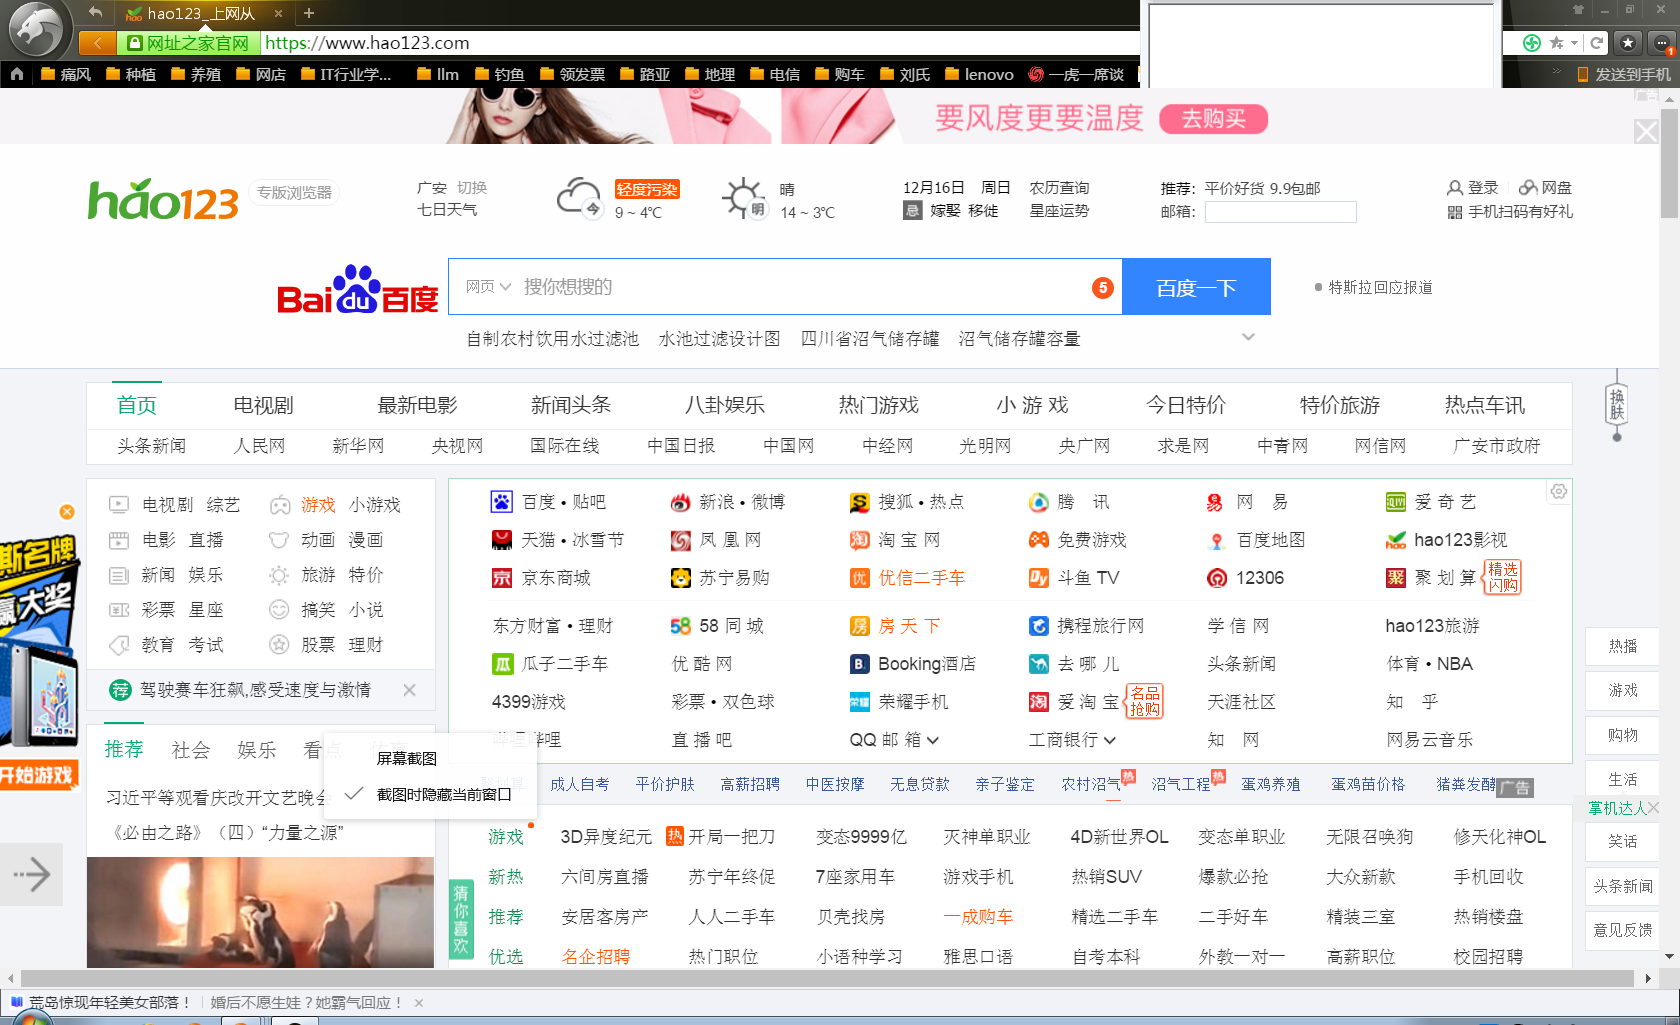Click the 58同城 icon link
Screen dimensions: 1680x1025
[x=680, y=626]
